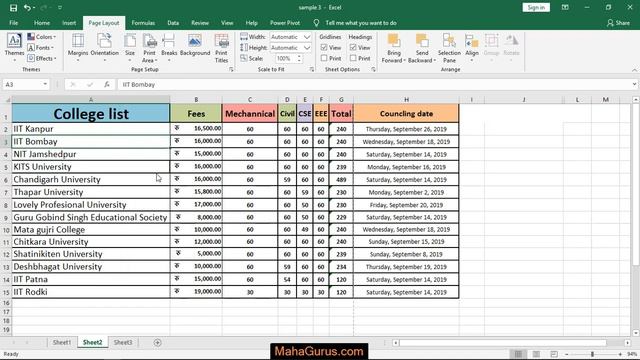Open the Themes gallery
Viewport: 640px width, 360px height.
tap(14, 47)
